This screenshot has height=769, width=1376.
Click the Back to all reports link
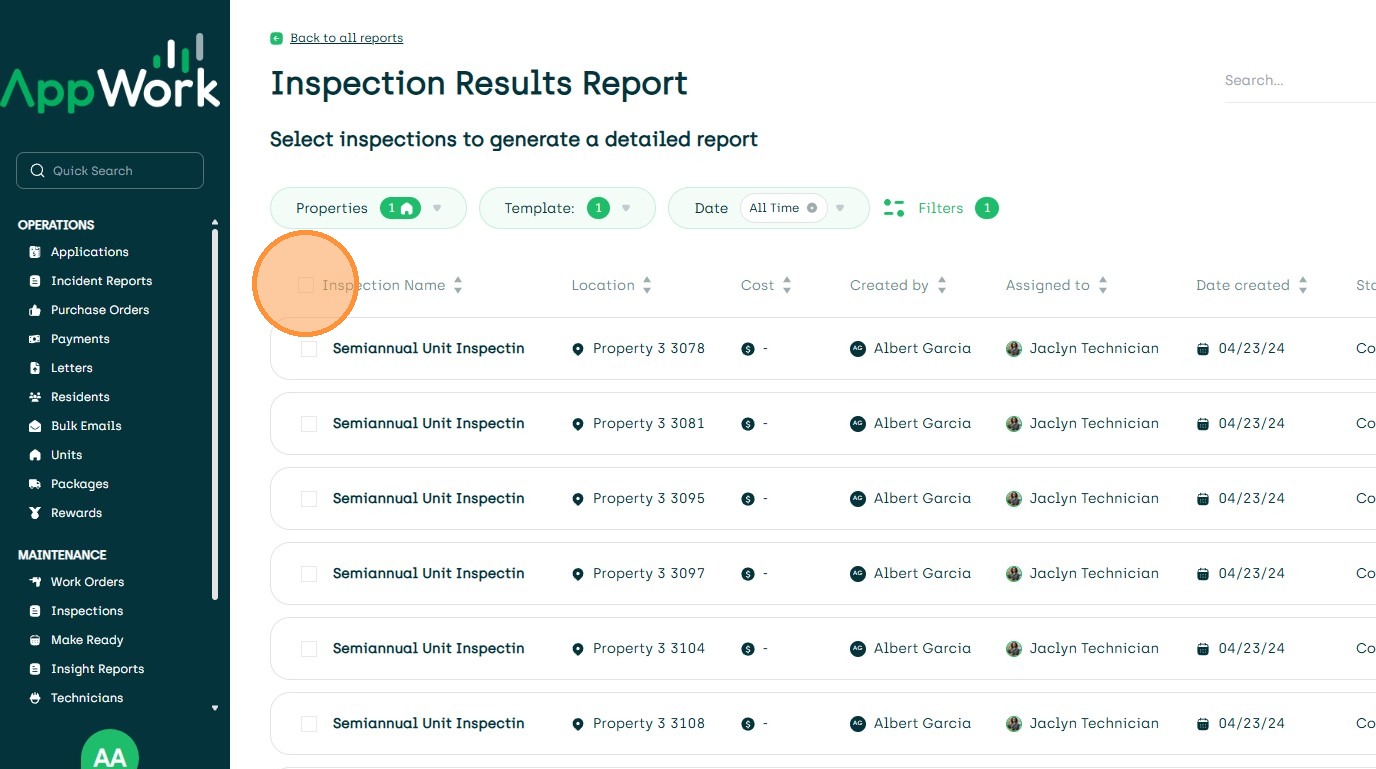point(346,38)
